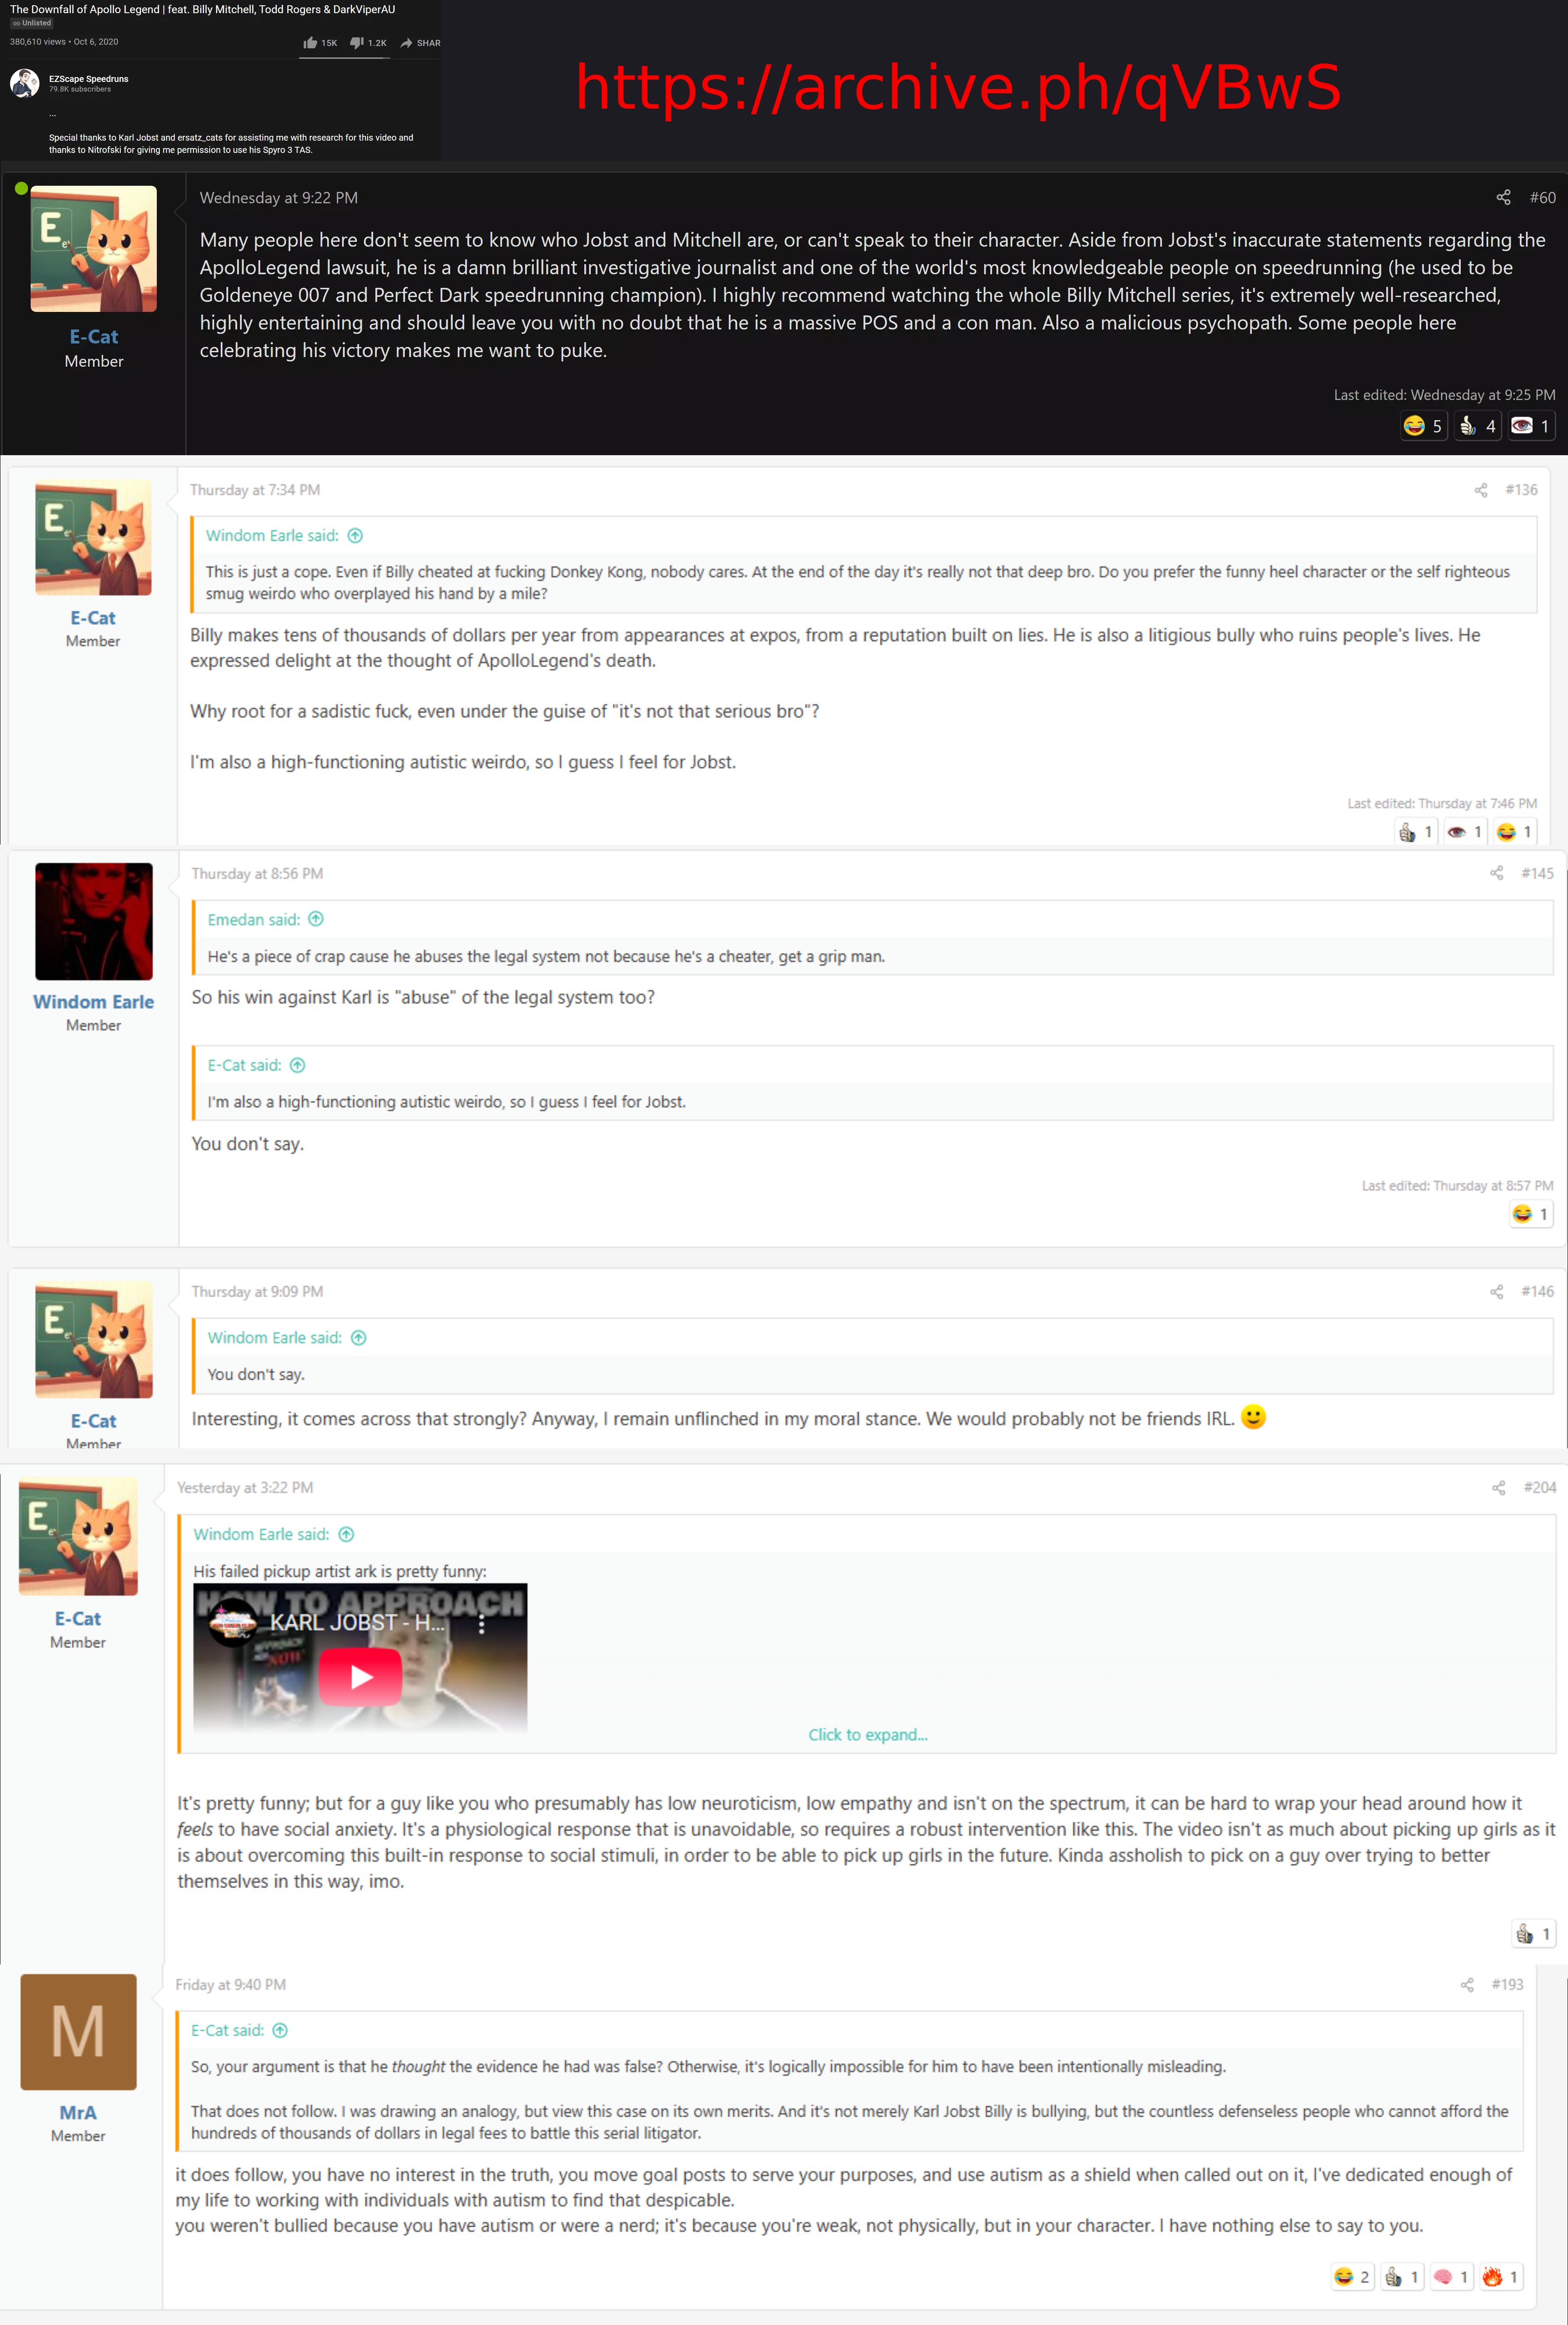Open post number #193 permalink
Viewport: 1568px width, 2325px height.
pos(1507,1985)
